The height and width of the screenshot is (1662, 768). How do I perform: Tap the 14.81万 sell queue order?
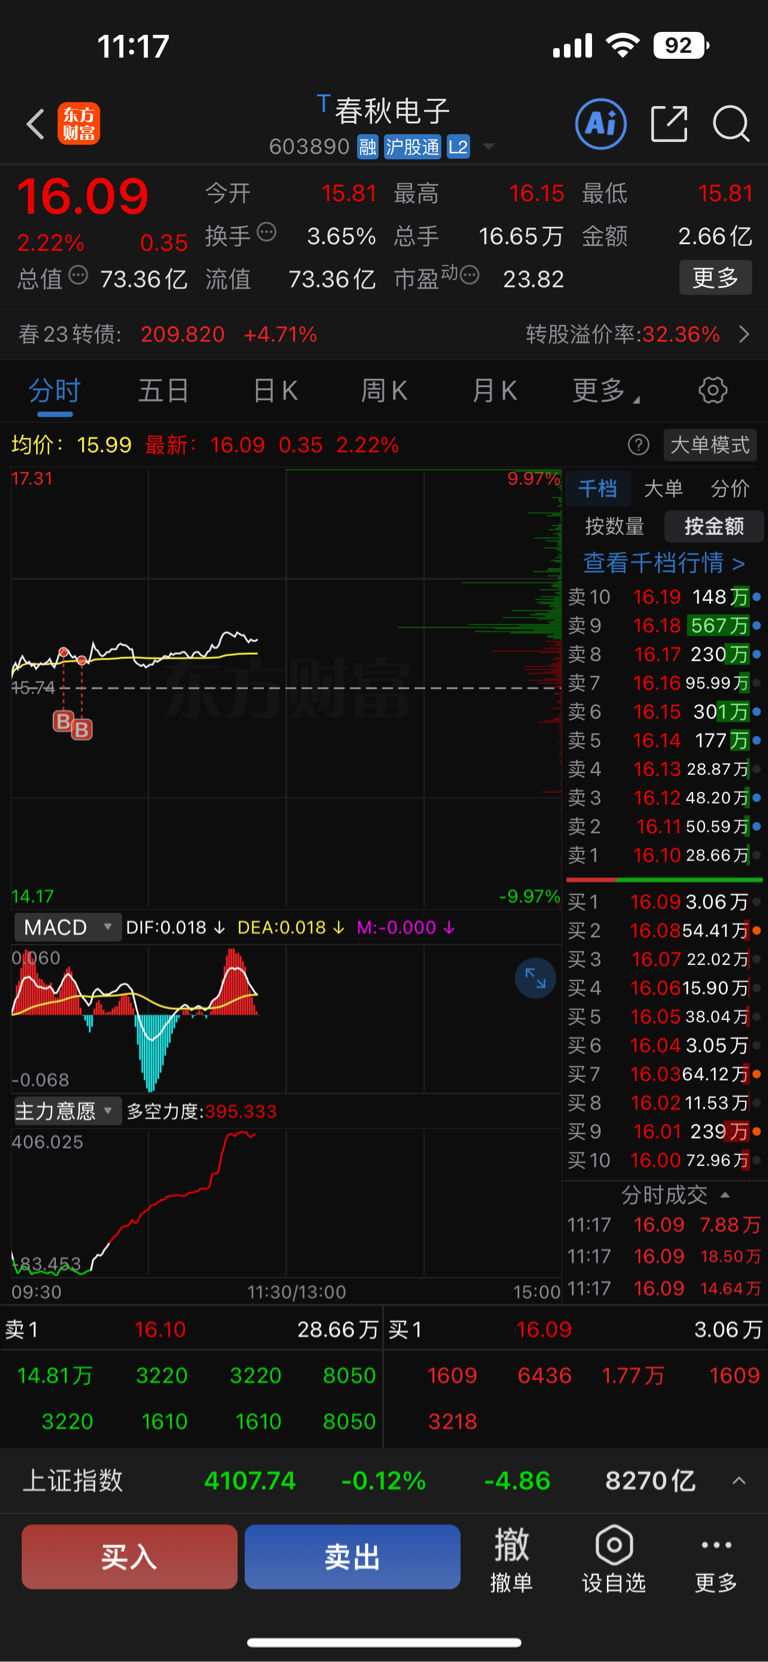(55, 1376)
